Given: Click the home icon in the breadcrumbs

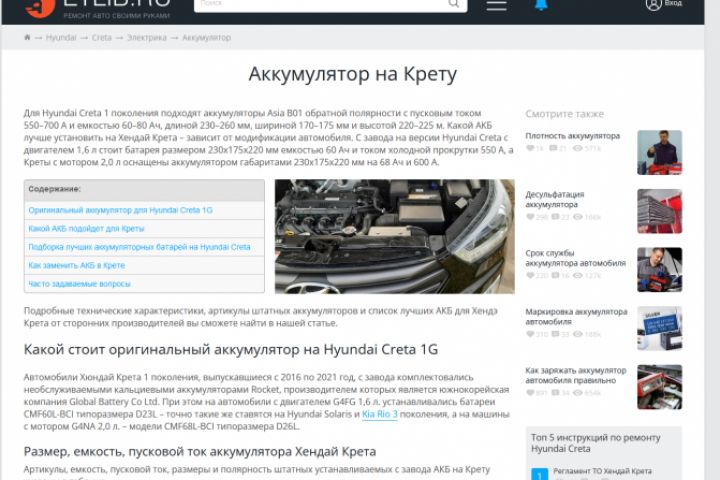Looking at the screenshot, I should pyautogui.click(x=27, y=37).
